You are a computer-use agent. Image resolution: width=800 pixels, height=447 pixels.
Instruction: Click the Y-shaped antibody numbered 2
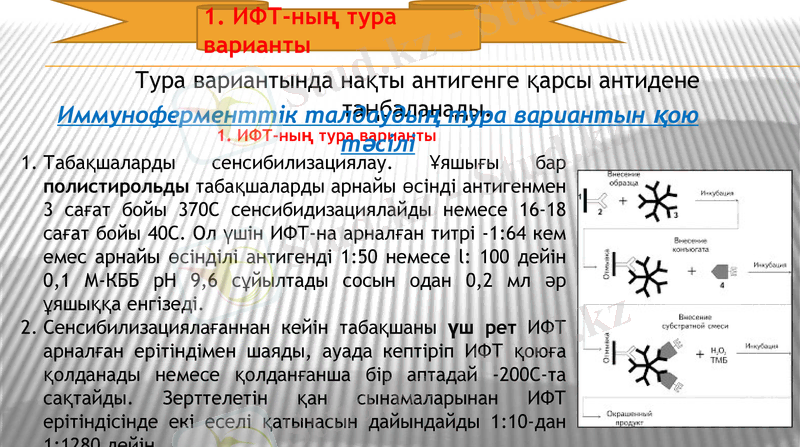pyautogui.click(x=597, y=201)
